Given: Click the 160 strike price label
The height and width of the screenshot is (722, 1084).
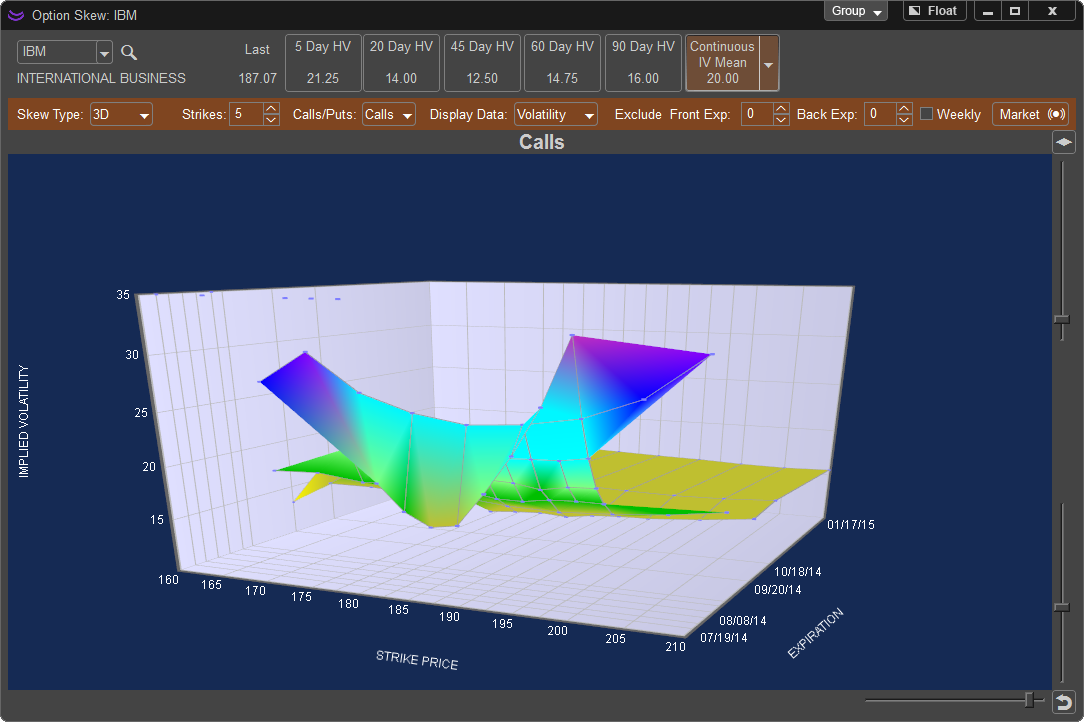Looking at the screenshot, I should 168,580.
